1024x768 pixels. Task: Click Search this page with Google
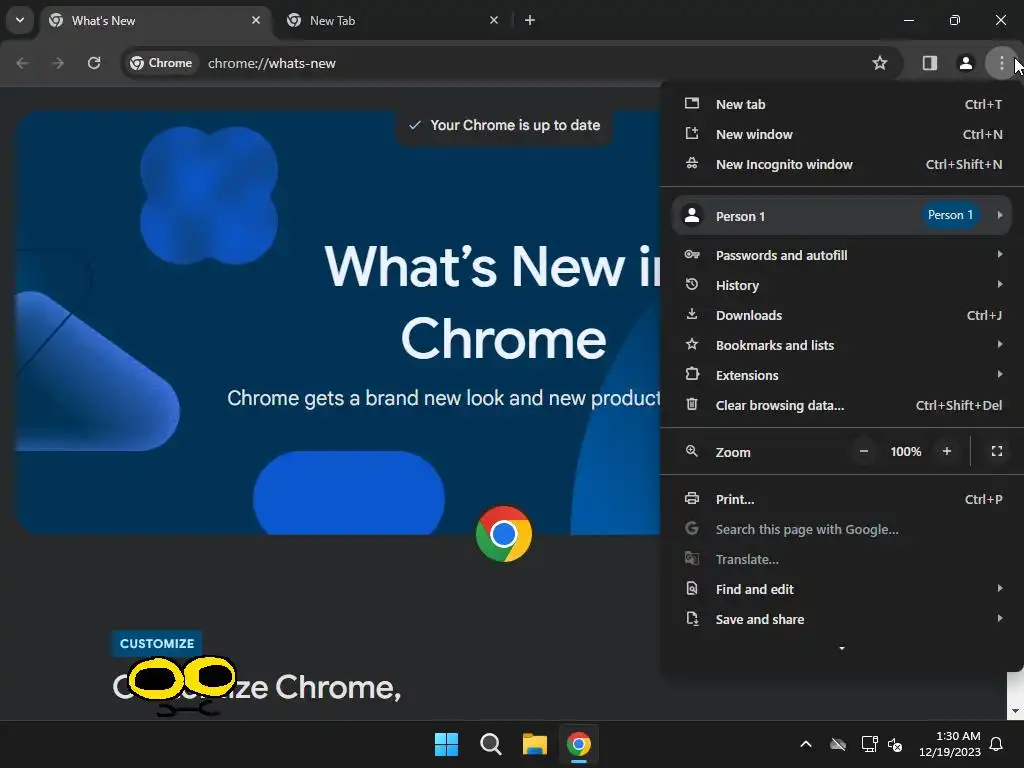pos(842,530)
